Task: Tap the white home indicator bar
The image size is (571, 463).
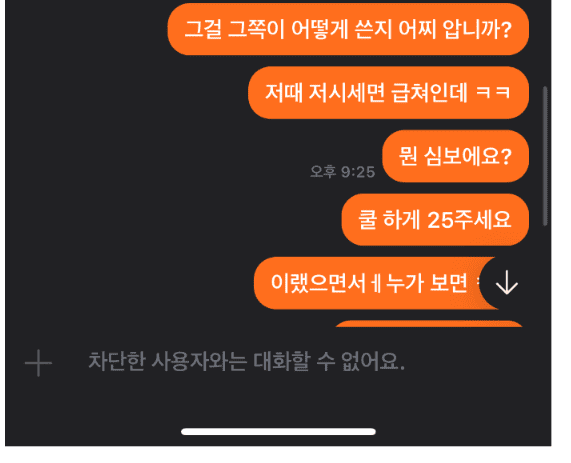Action: (278, 432)
